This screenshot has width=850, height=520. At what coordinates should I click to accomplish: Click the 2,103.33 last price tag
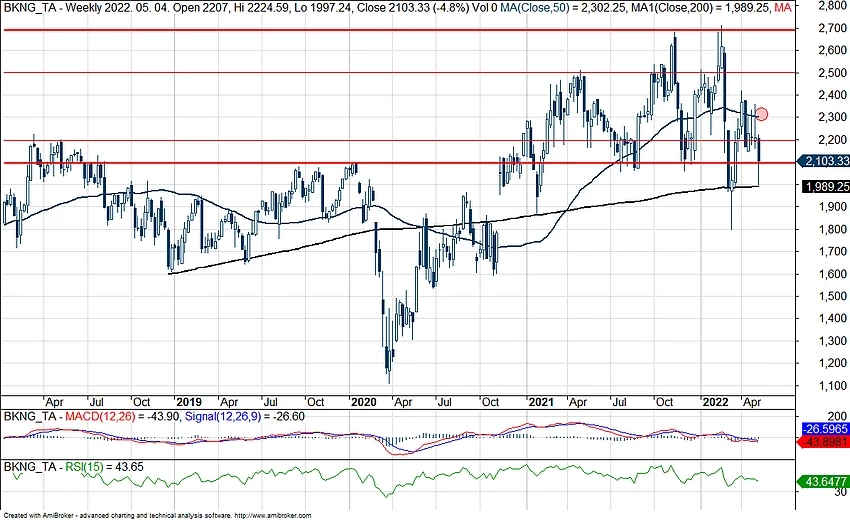click(x=825, y=161)
